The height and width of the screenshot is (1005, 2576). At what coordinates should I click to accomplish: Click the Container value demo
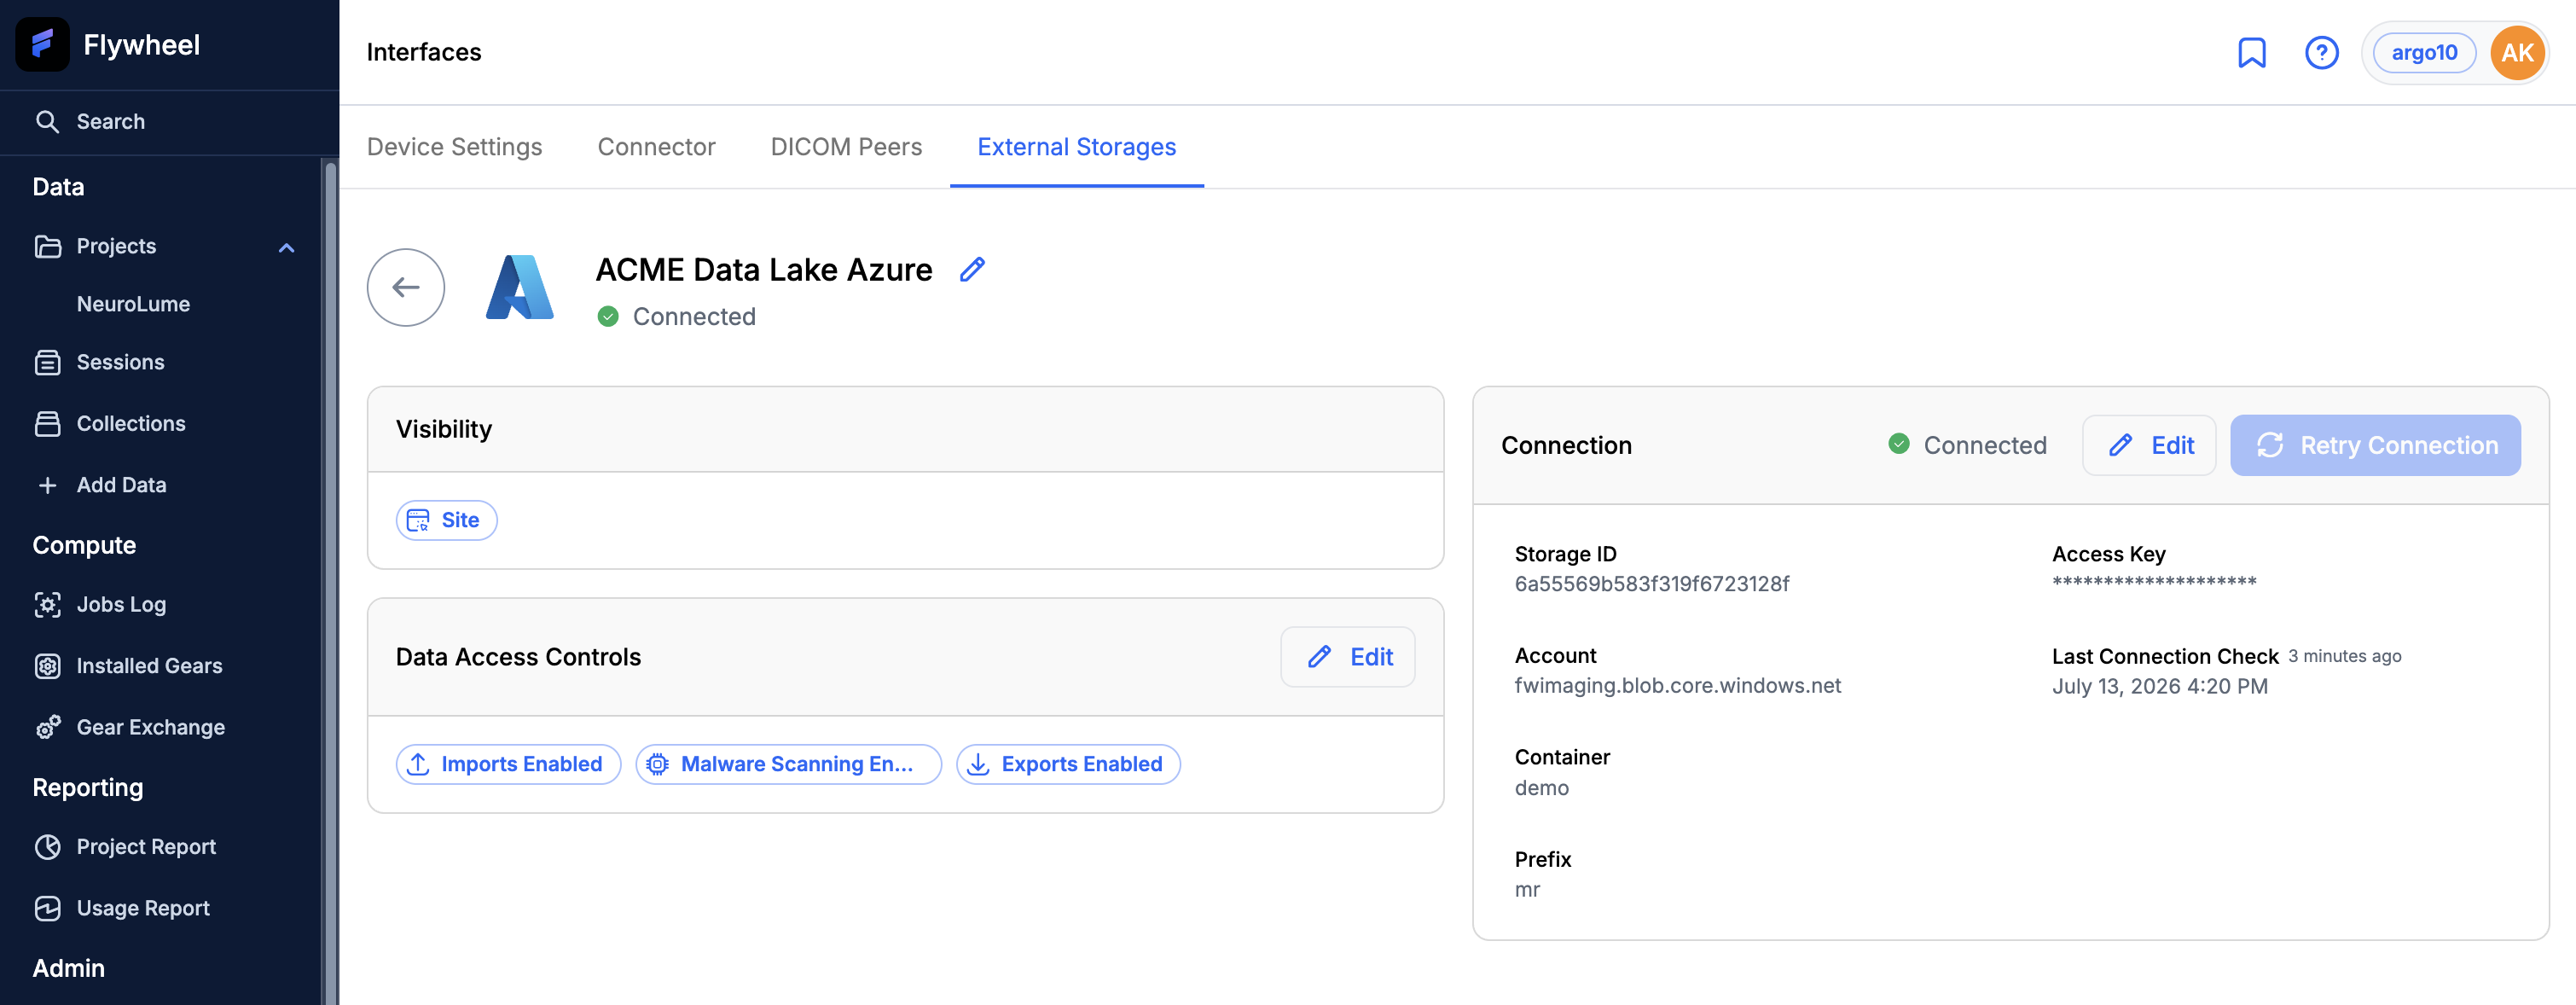click(1541, 788)
